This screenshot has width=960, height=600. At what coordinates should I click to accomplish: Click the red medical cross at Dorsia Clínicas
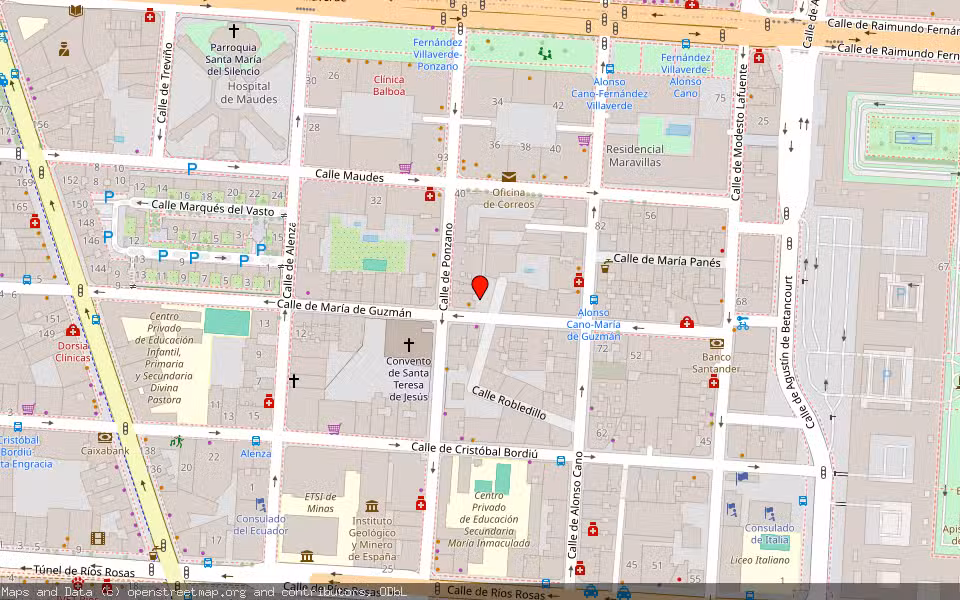73,331
